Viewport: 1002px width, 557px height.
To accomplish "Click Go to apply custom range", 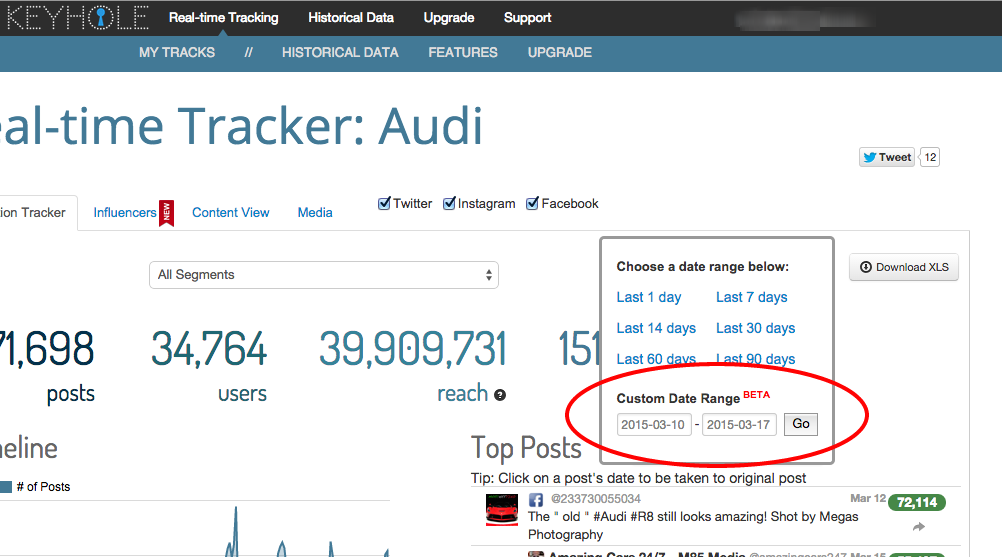I will pos(801,424).
